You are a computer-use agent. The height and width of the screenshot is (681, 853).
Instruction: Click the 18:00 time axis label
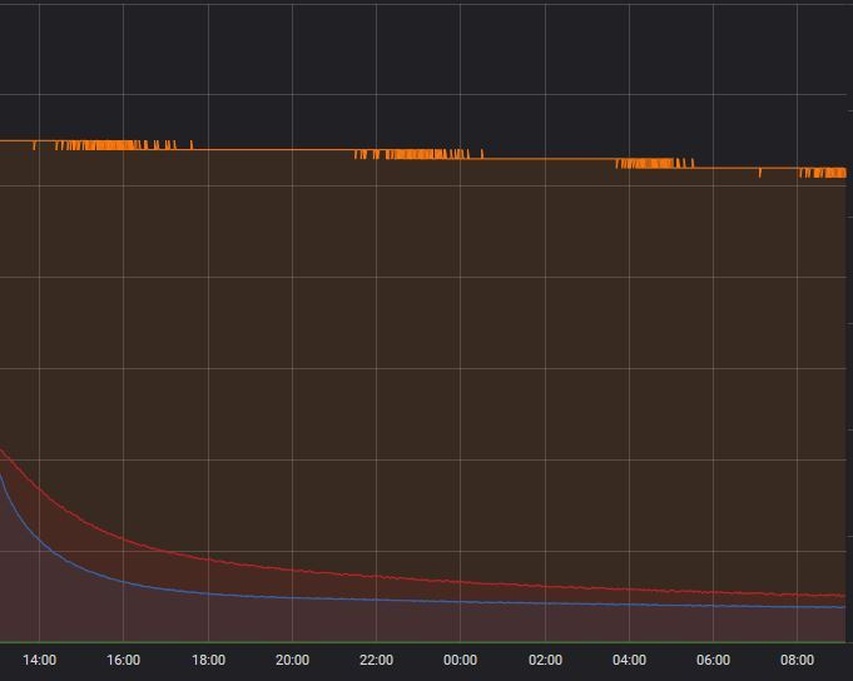(208, 660)
